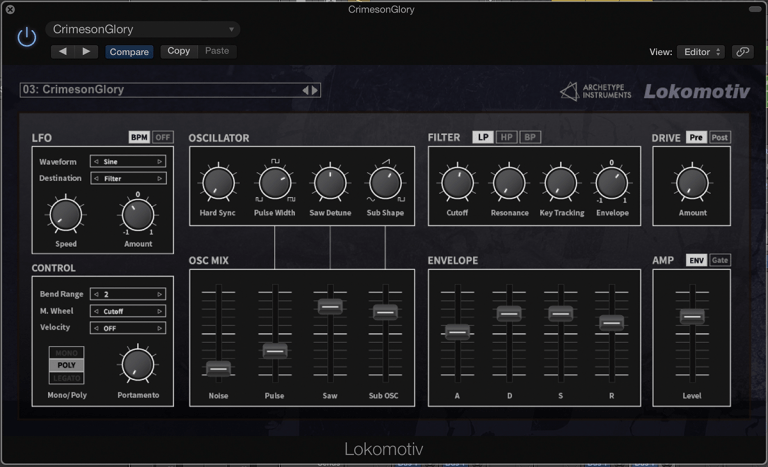Screen dimensions: 768x467
Task: Click the Noise mix fader
Action: pyautogui.click(x=218, y=369)
